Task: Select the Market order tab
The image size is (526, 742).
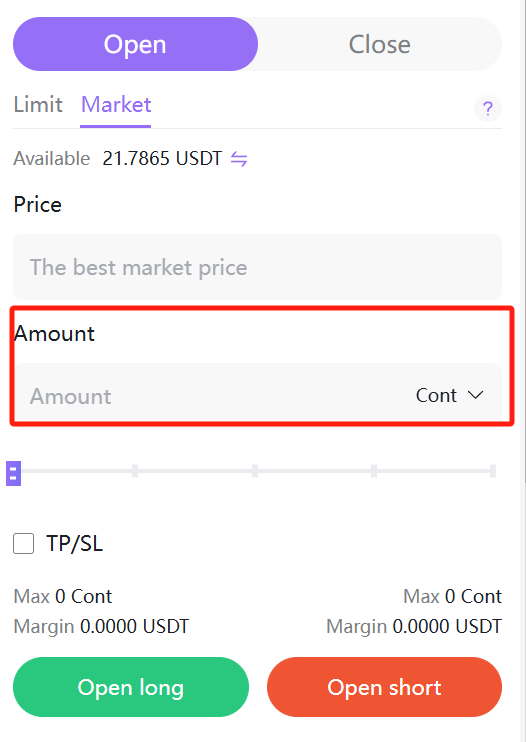Action: tap(116, 105)
